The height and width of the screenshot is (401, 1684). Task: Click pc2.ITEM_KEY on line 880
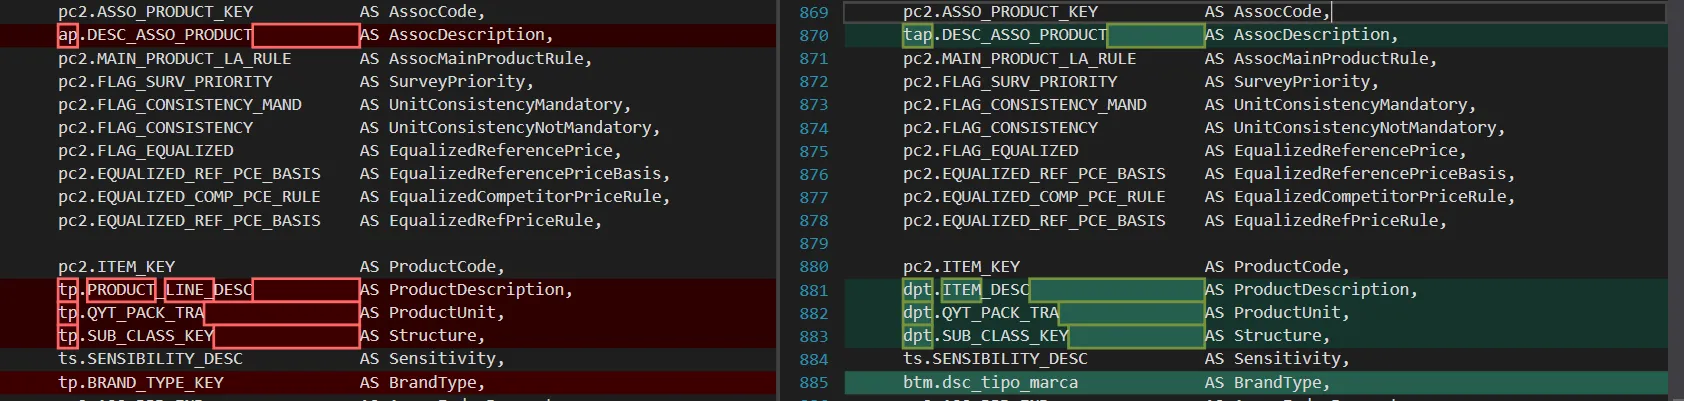click(961, 267)
